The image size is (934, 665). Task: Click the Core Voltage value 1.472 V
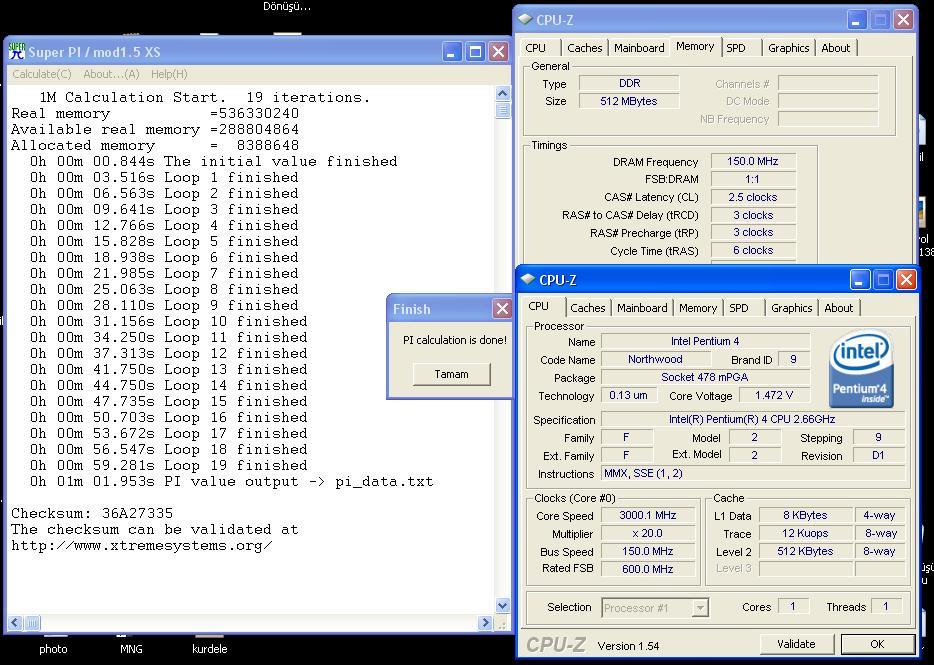pos(774,395)
